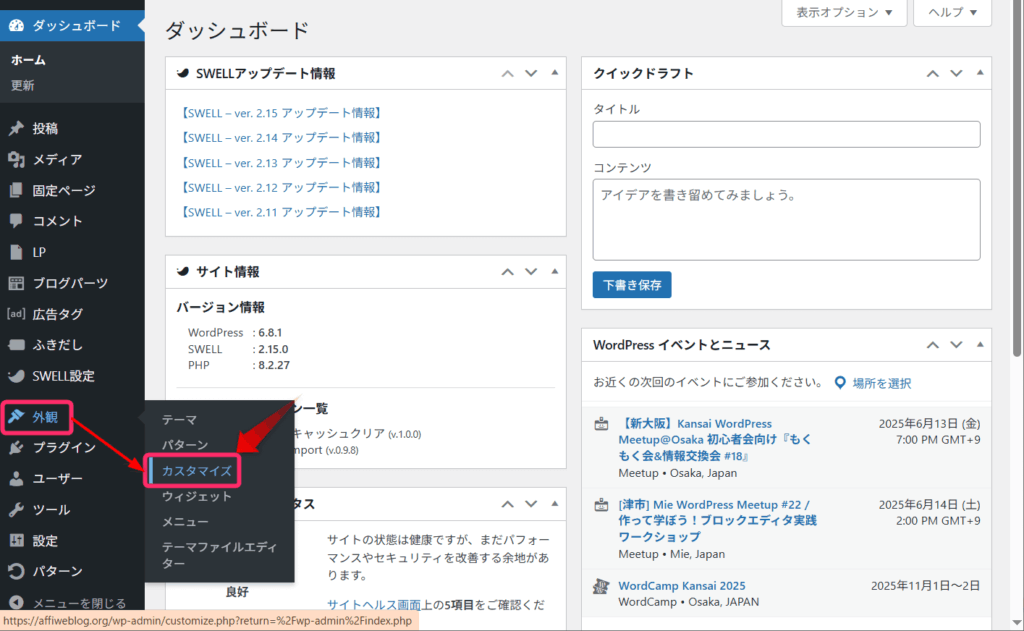Viewport: 1024px width, 631px height.
Task: Click the Dashboard gauge icon in sidebar
Action: coord(16,25)
